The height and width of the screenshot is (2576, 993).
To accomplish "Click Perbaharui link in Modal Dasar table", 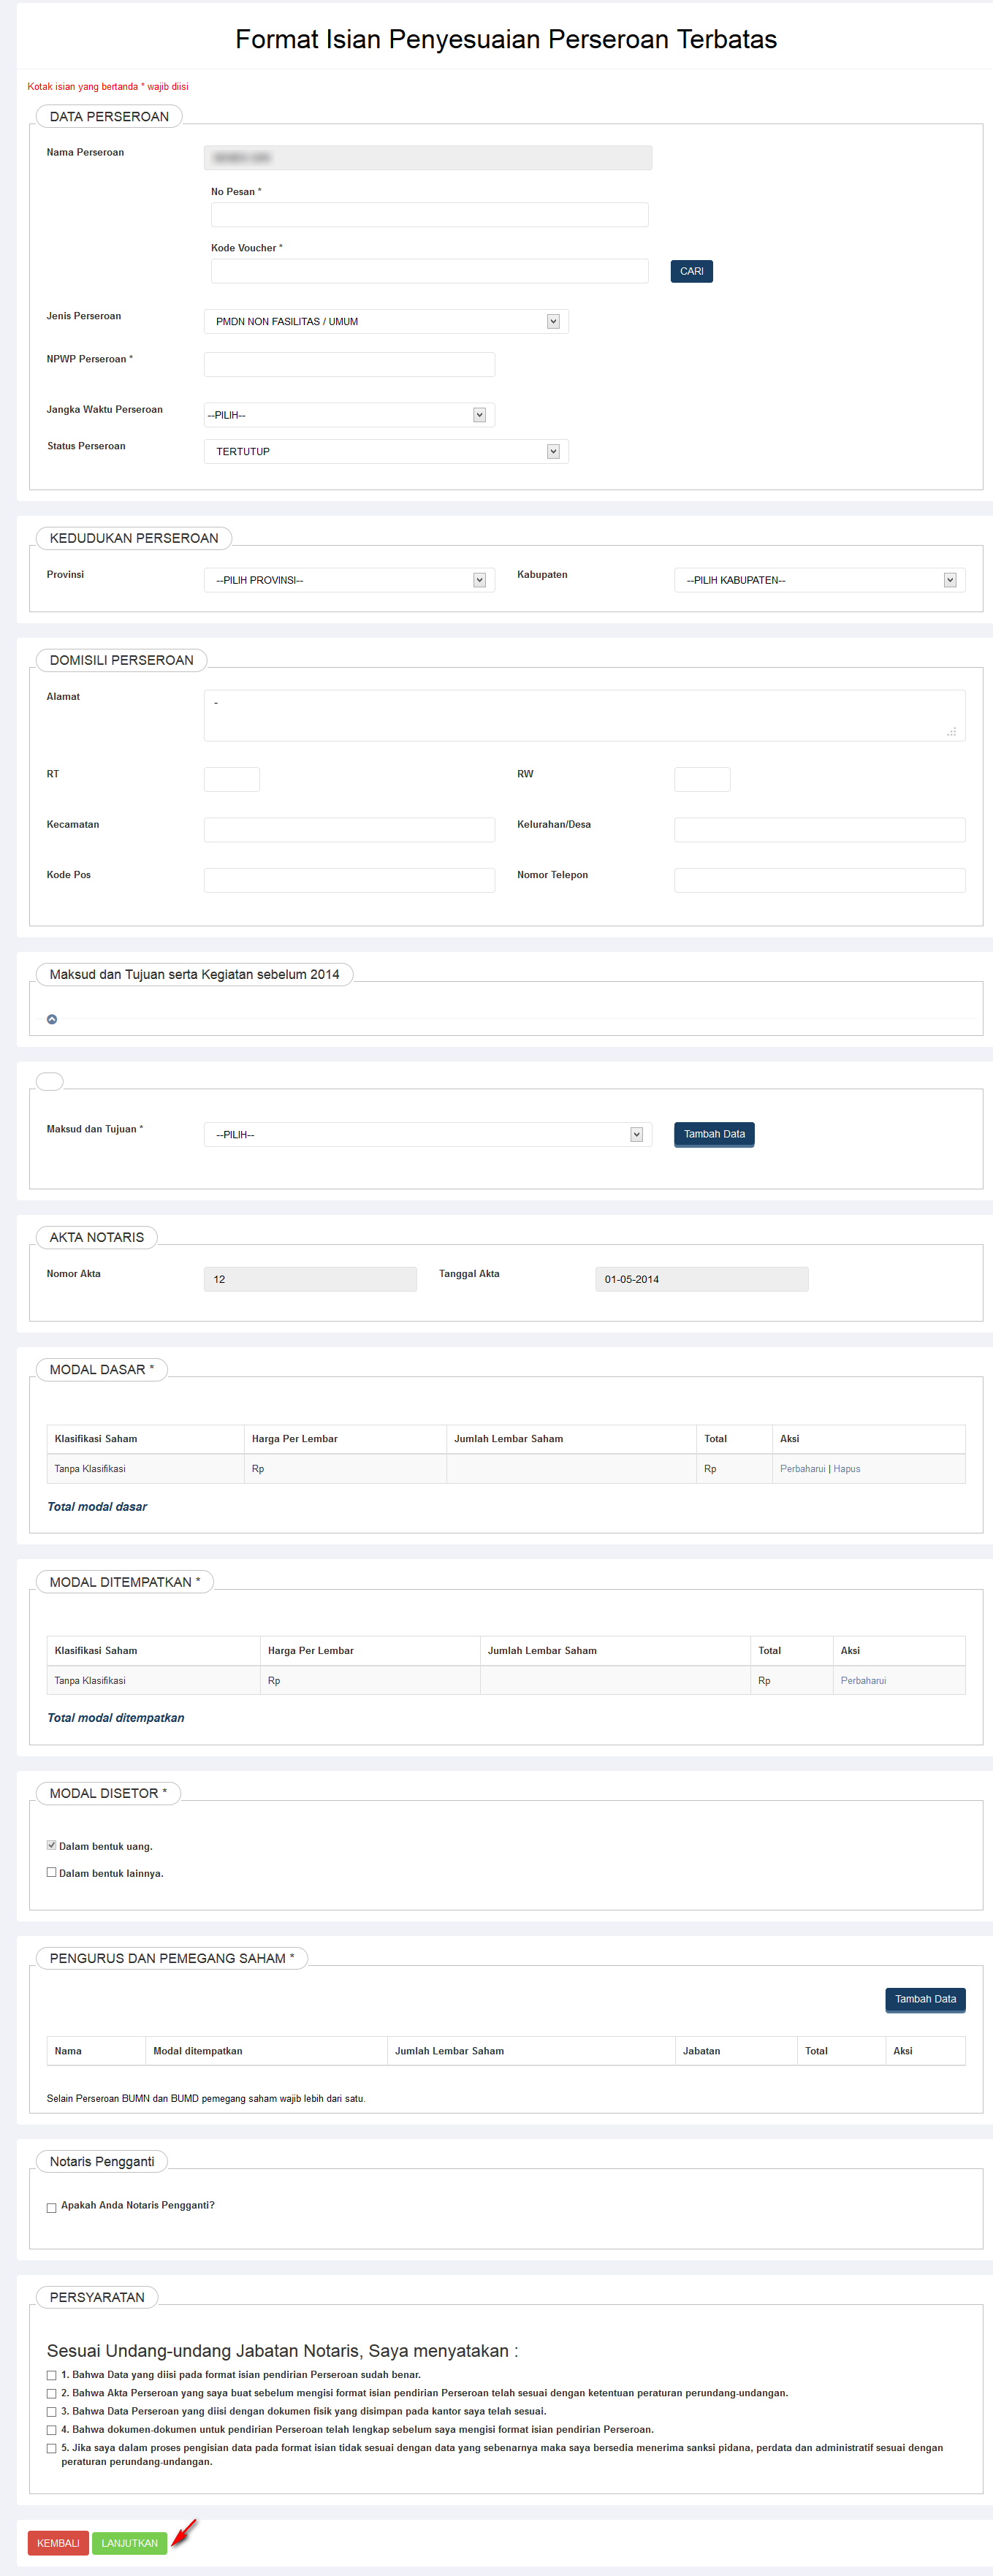I will (x=802, y=1469).
